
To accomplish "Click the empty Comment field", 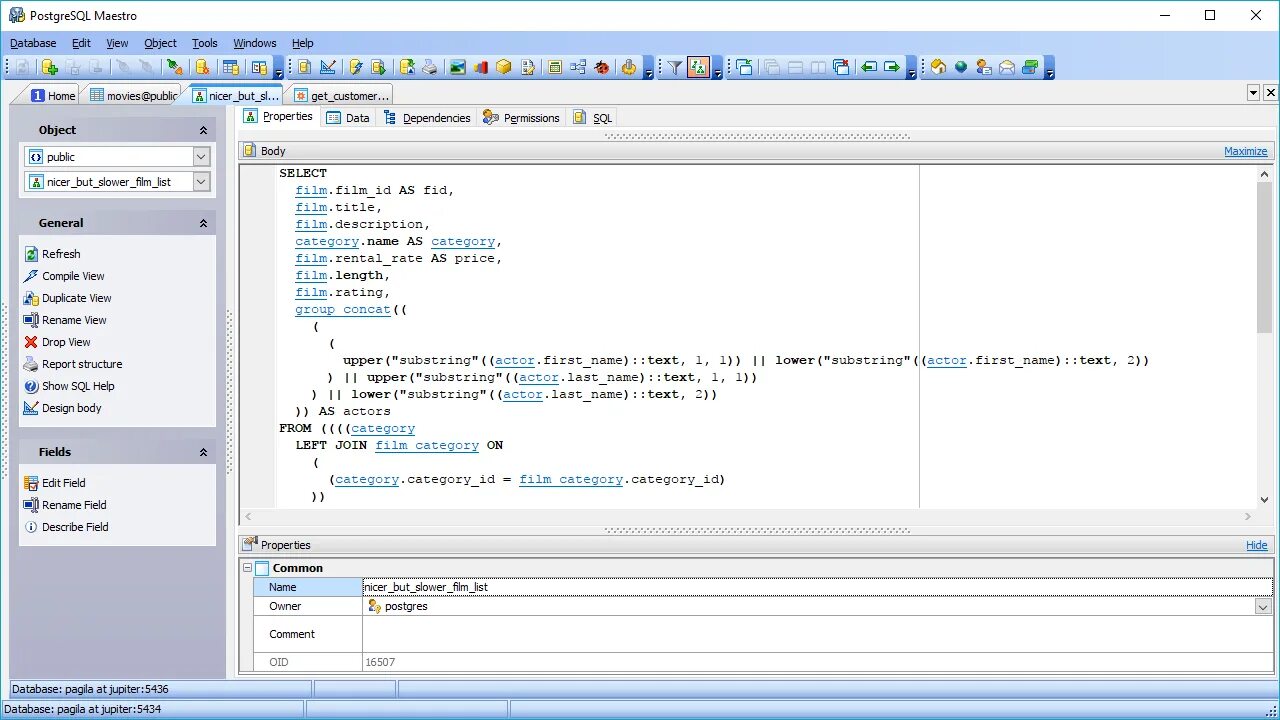I will coord(817,634).
